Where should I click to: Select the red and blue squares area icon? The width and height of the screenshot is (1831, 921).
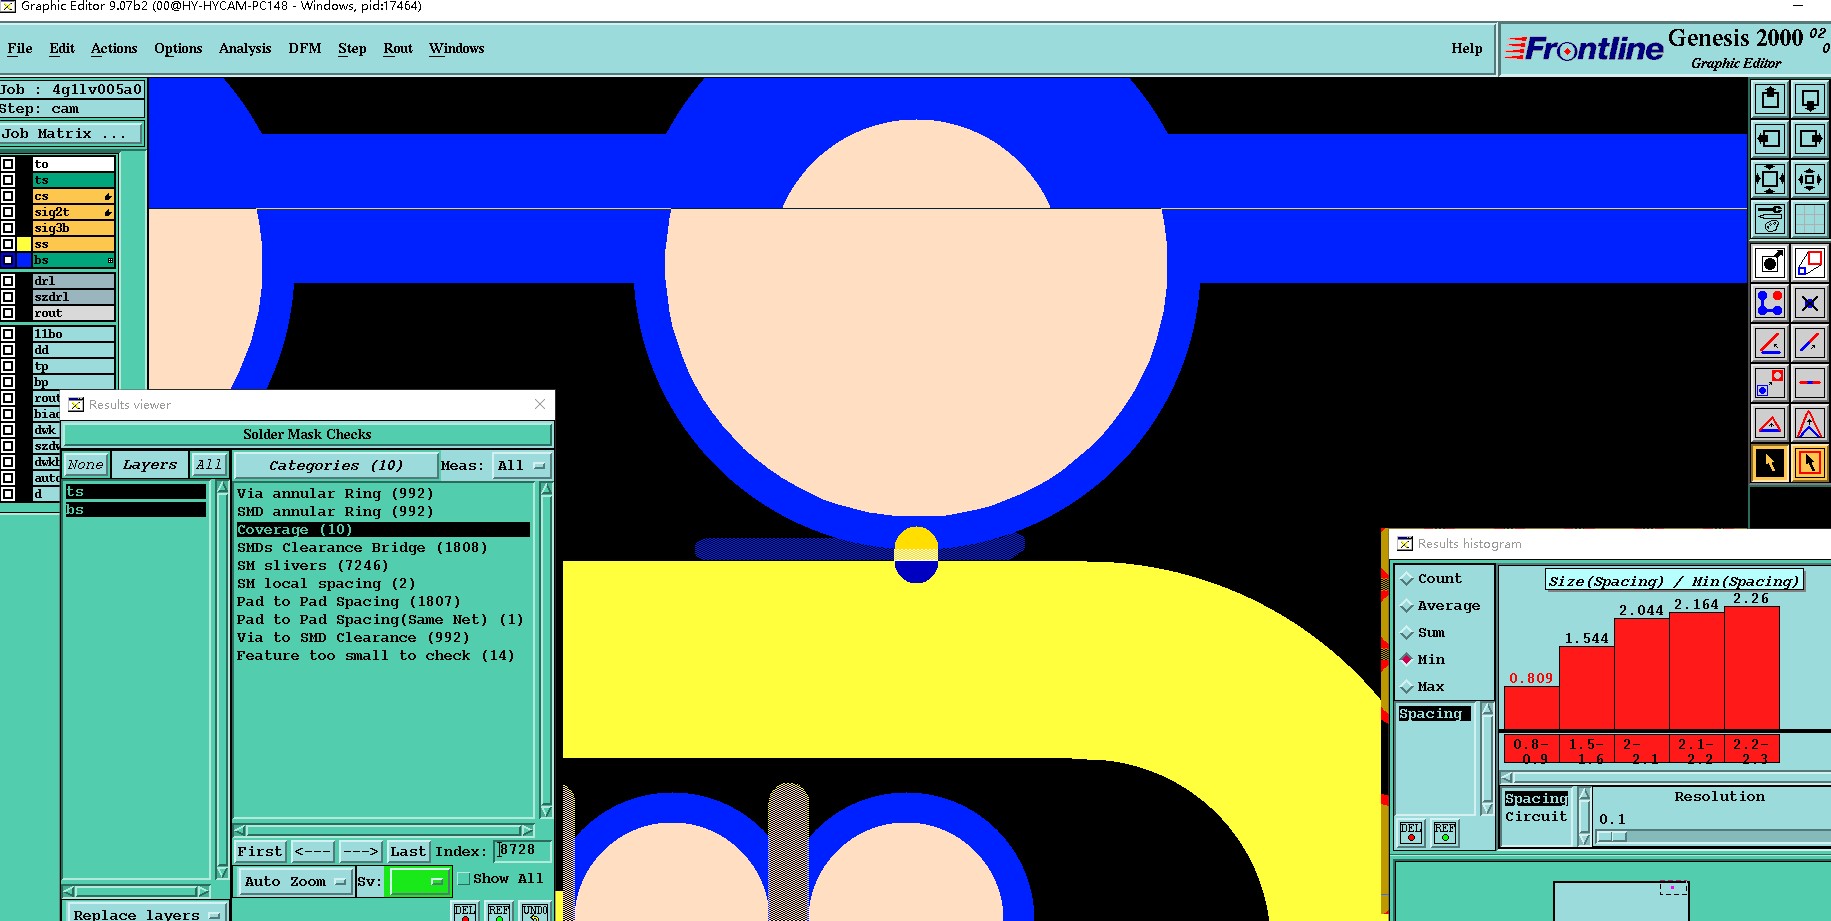(x=1810, y=262)
